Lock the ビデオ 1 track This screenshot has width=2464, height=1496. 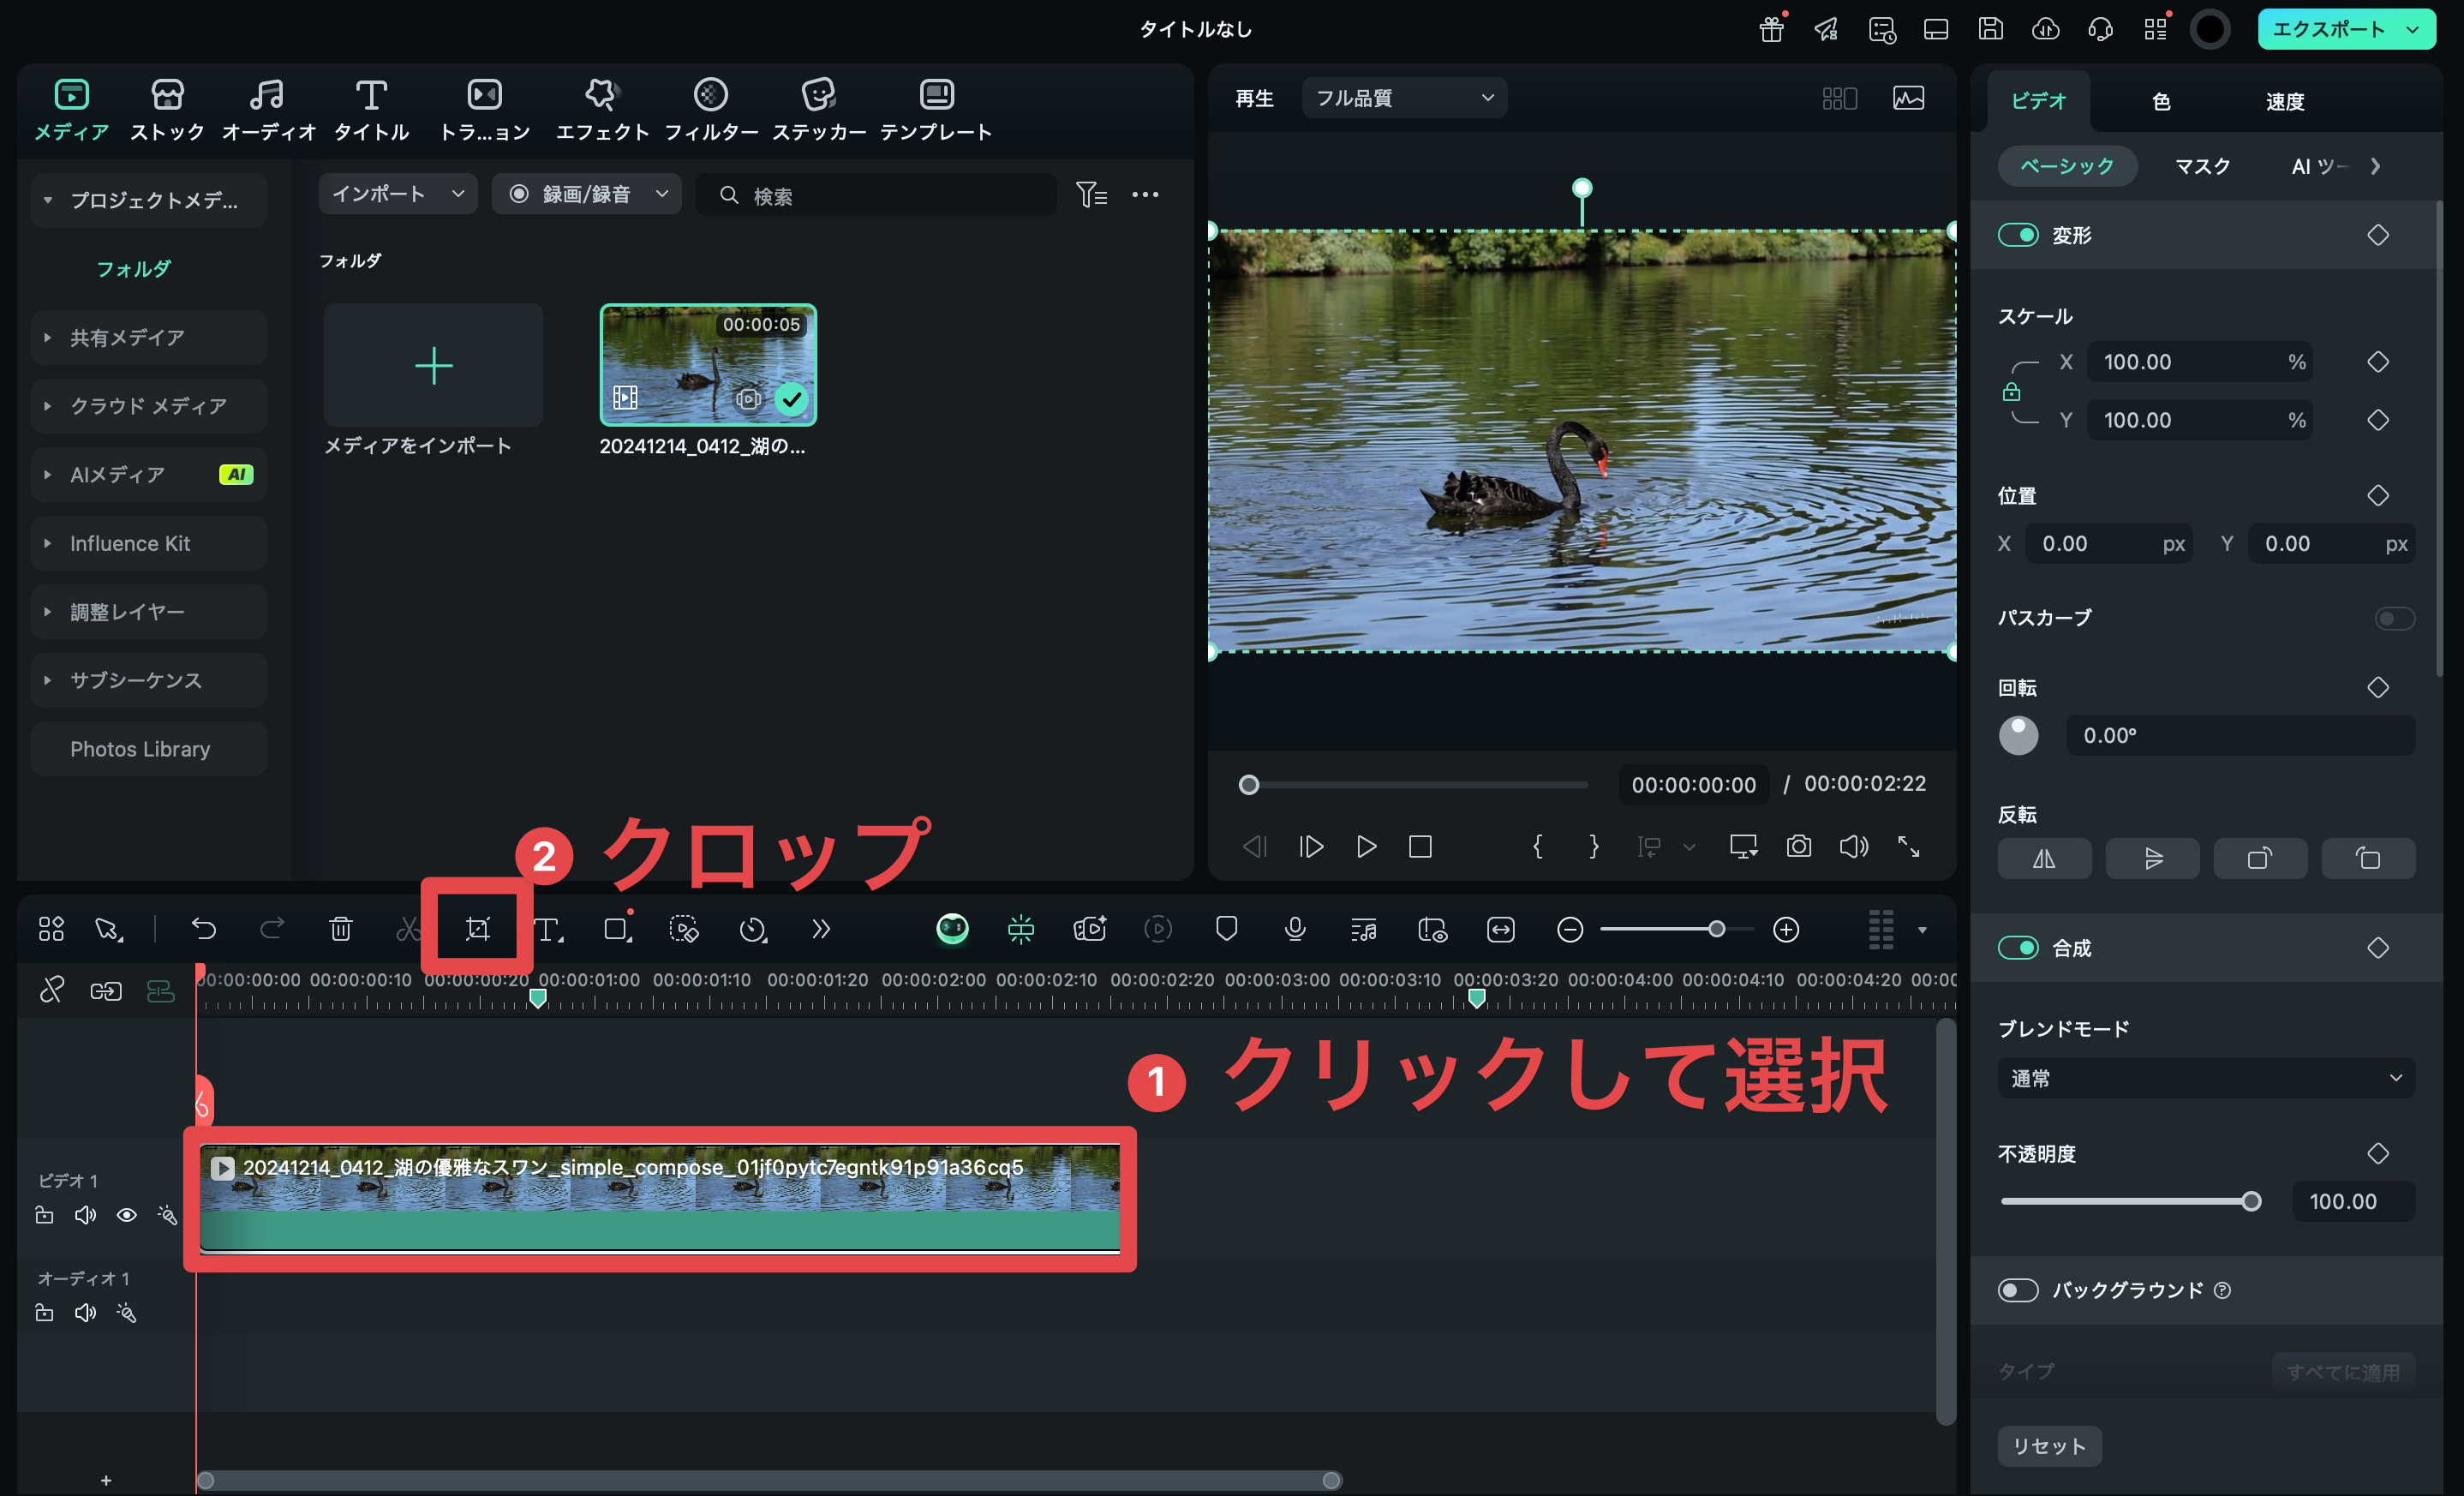44,1215
